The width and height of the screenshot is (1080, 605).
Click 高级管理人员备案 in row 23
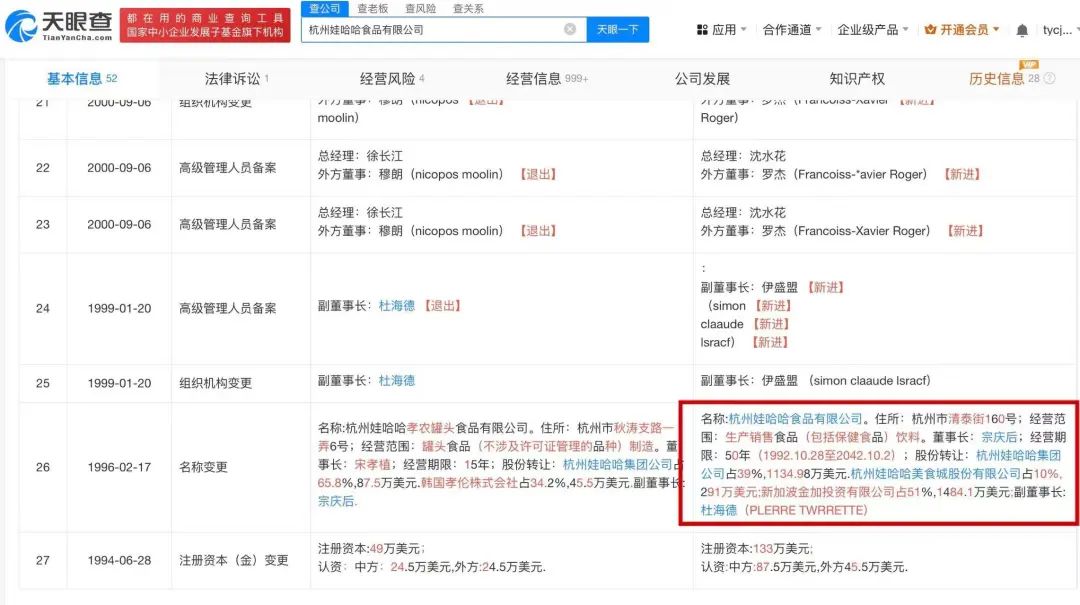click(227, 224)
